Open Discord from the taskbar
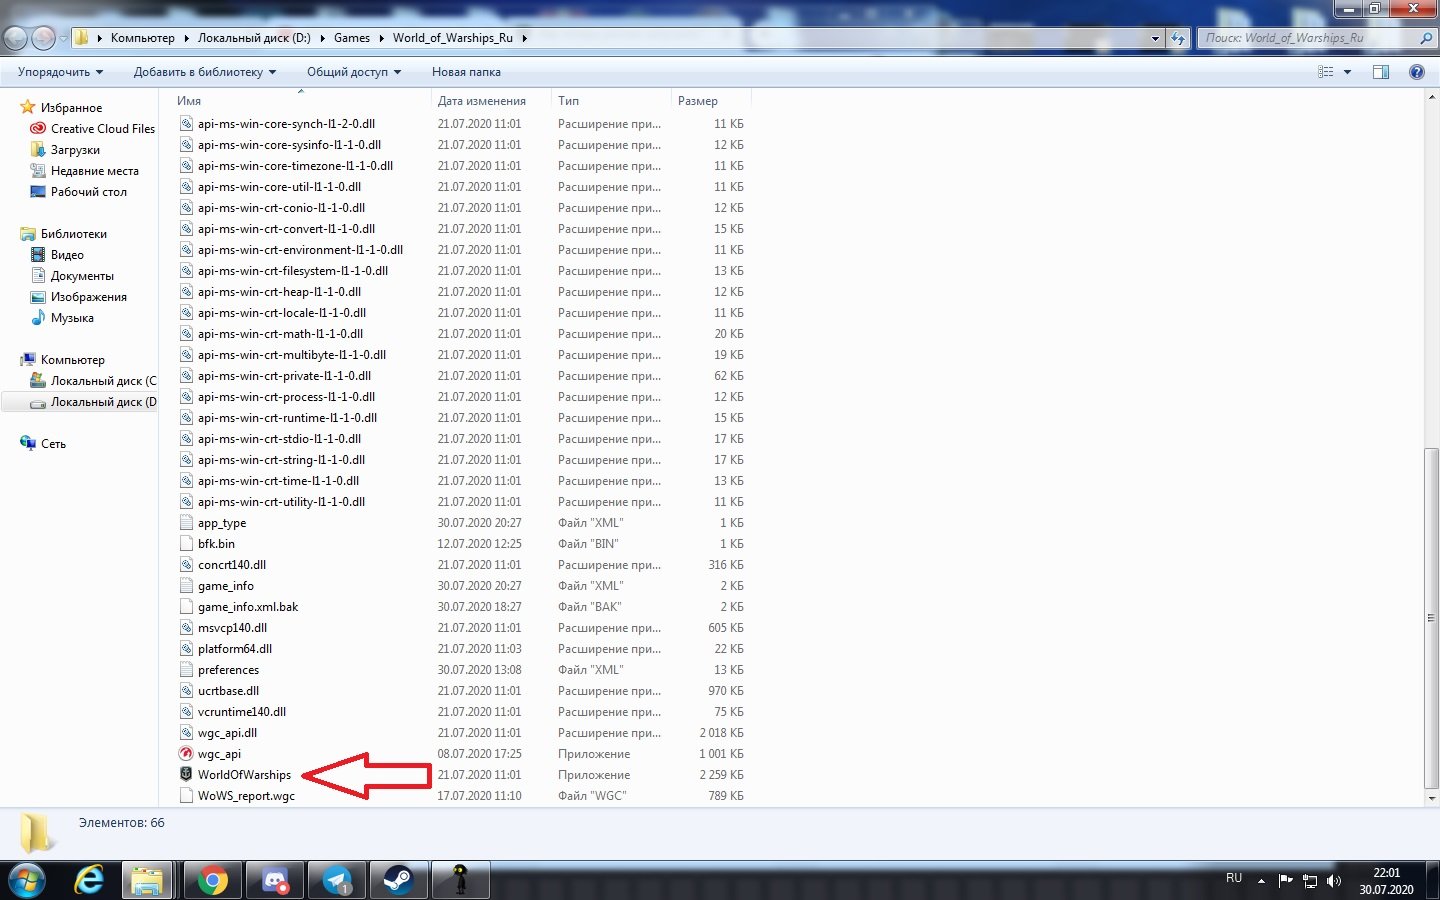 (x=275, y=880)
